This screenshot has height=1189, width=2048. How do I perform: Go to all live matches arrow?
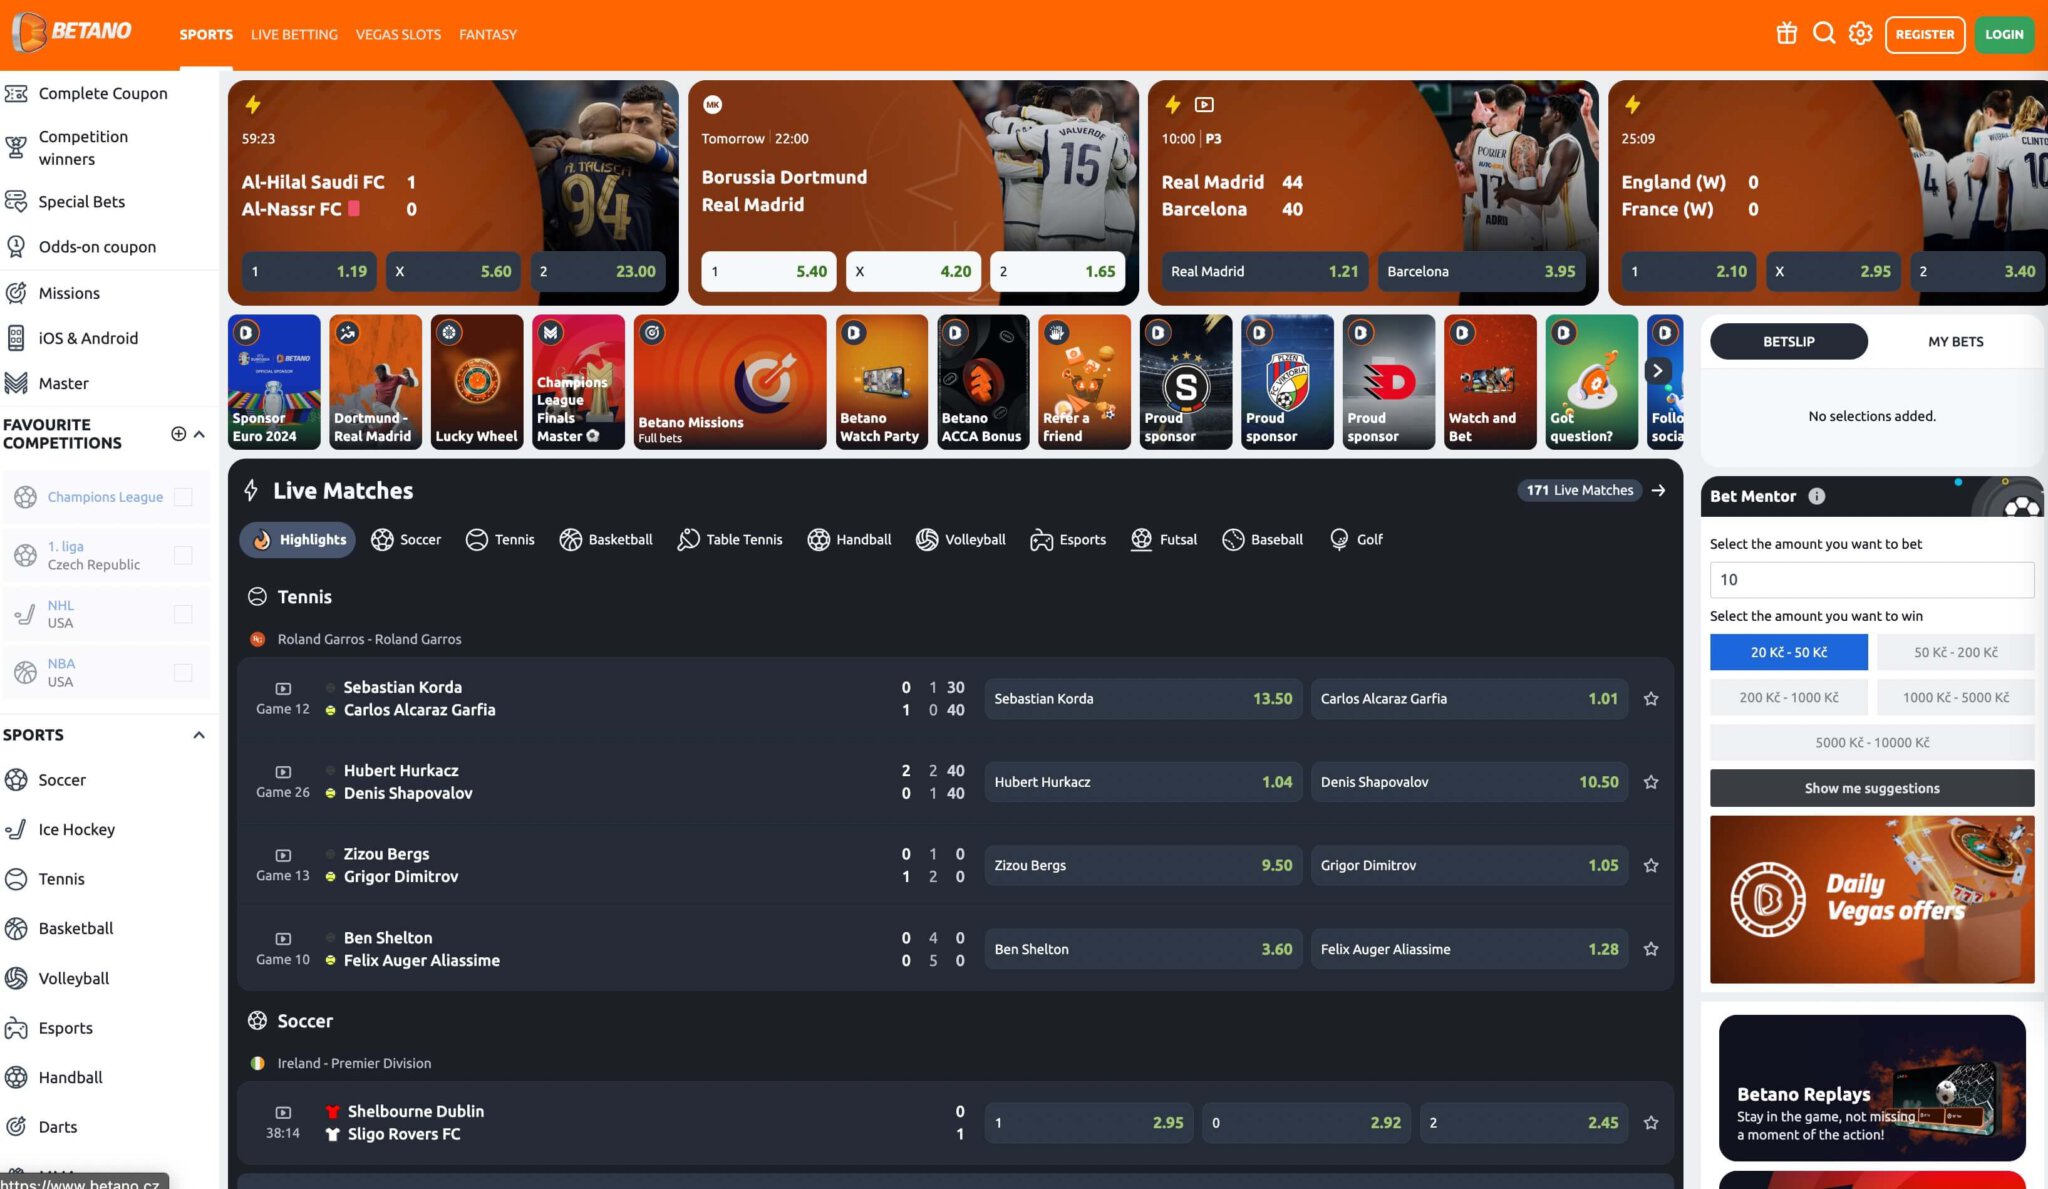click(x=1659, y=490)
